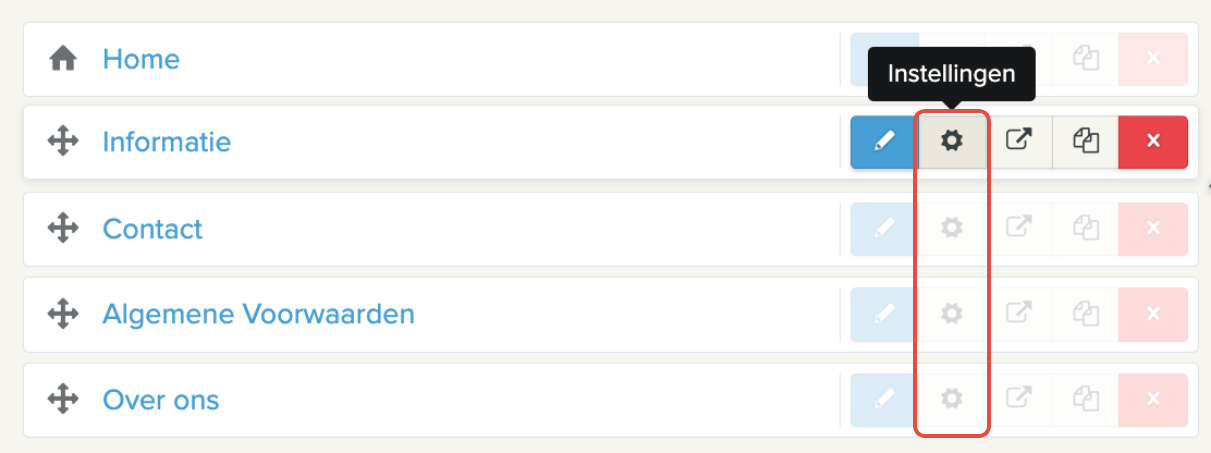1211x453 pixels.
Task: Click gear icon in Over ons row
Action: 952,400
